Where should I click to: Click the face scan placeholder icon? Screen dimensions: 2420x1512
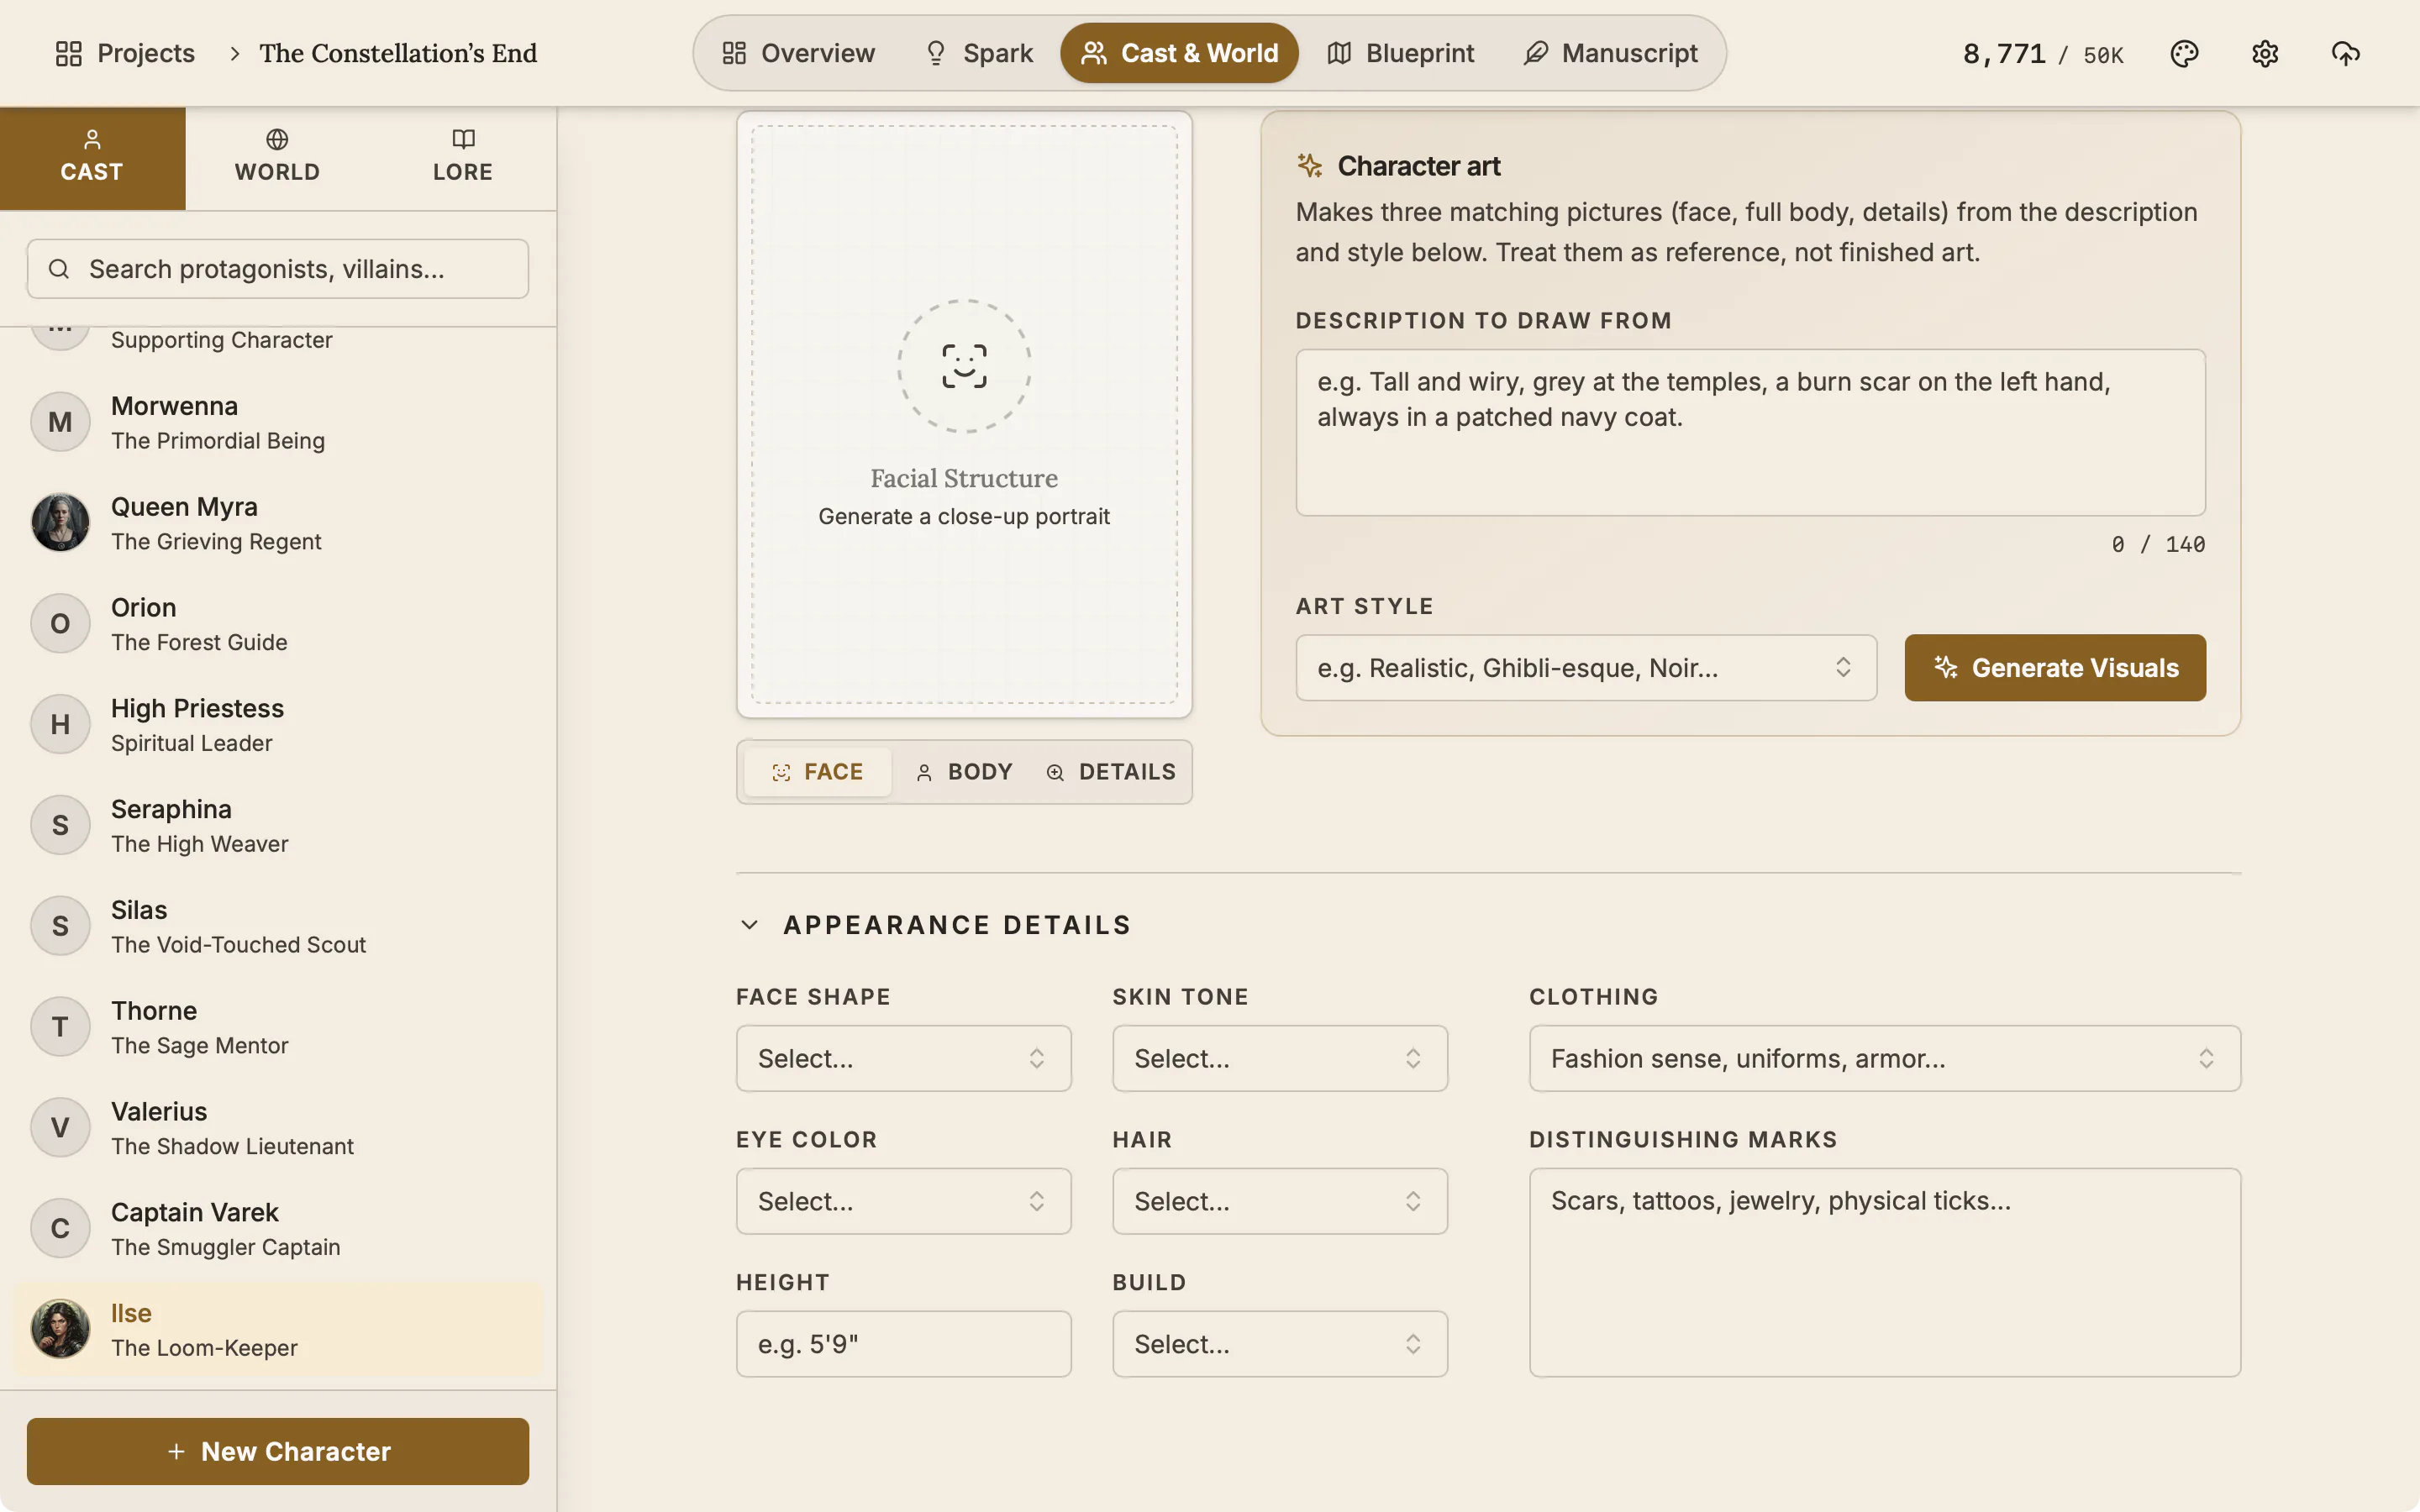(x=964, y=366)
